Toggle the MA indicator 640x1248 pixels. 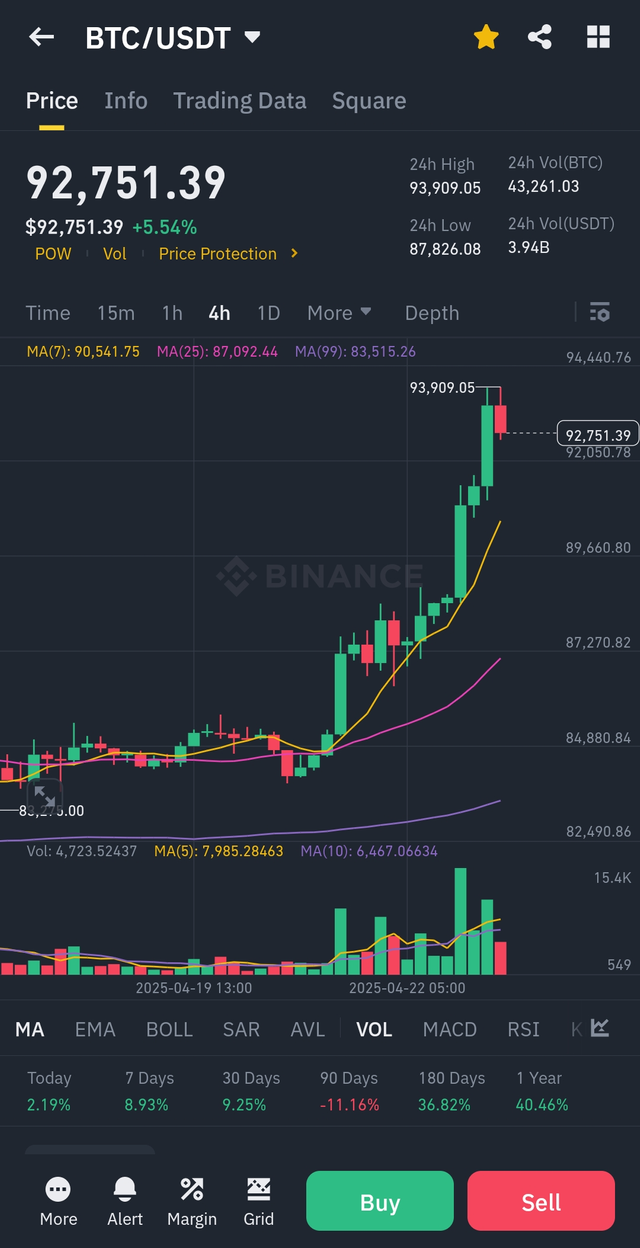tap(30, 1029)
